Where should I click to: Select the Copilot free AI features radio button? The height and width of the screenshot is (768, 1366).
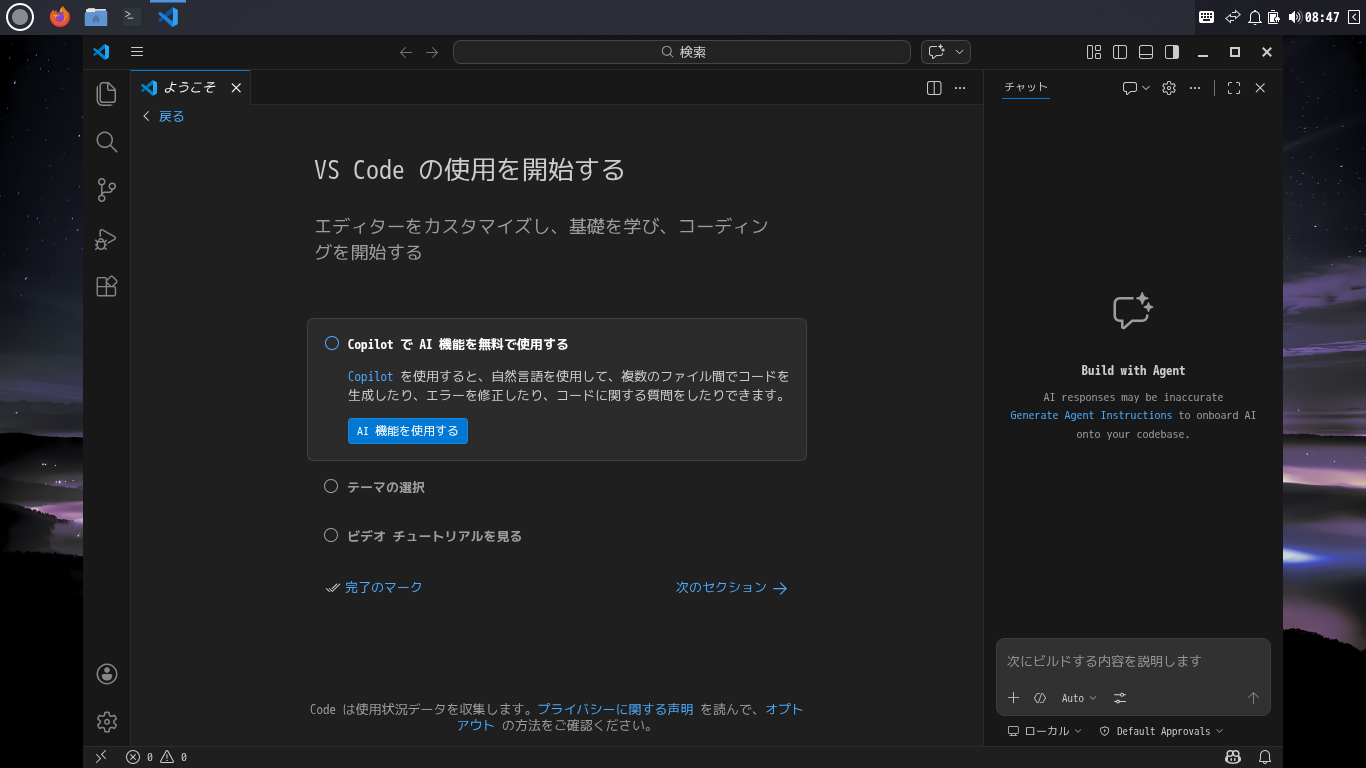331,343
